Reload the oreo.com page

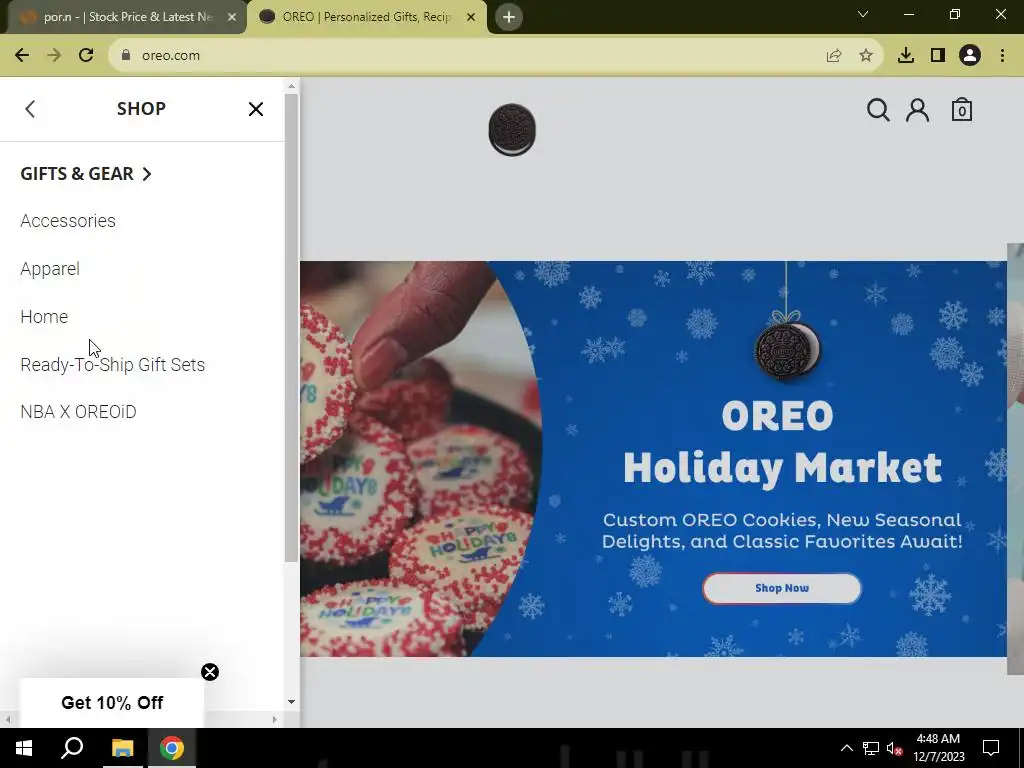point(86,56)
